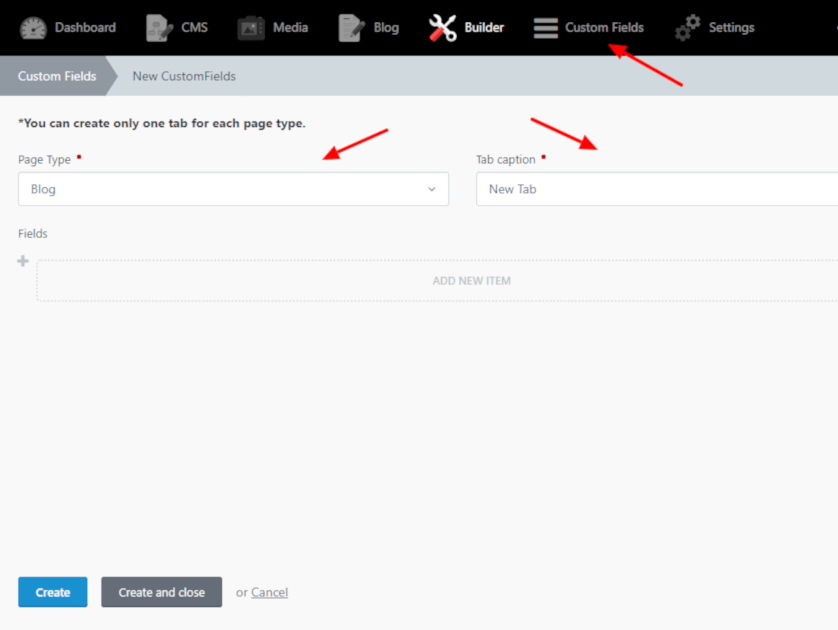Click the plus icon under Fields
The width and height of the screenshot is (838, 630).
22,261
